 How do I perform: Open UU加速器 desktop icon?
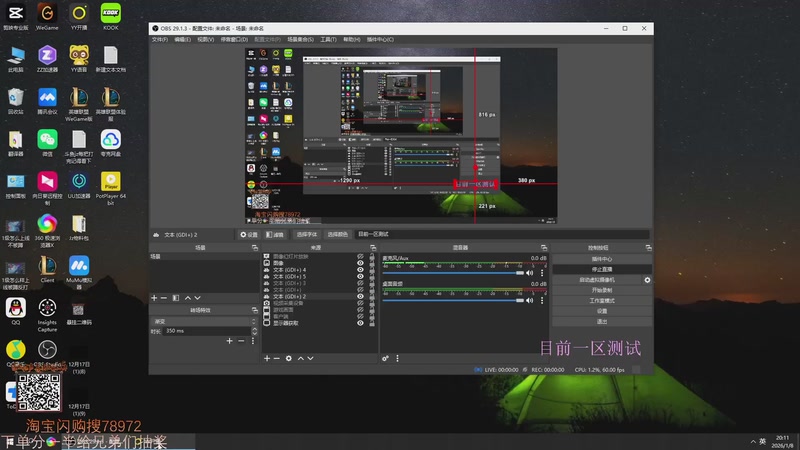point(79,185)
